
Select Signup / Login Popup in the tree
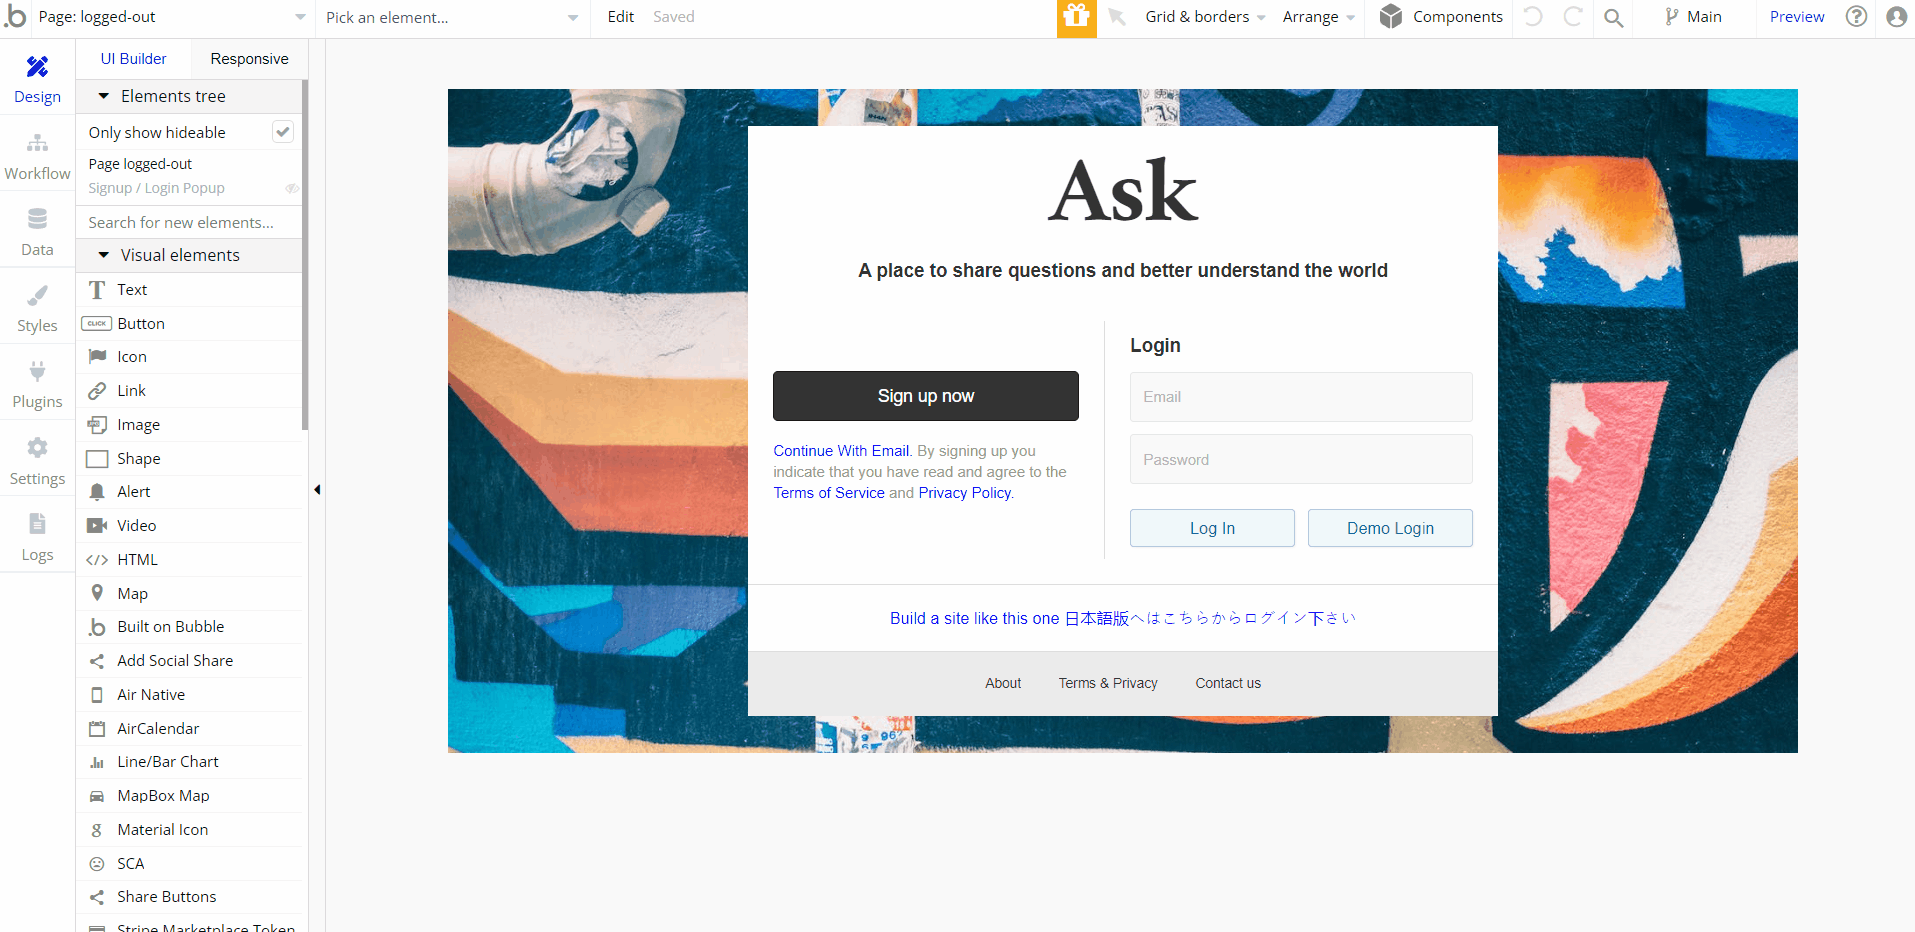[x=156, y=188]
